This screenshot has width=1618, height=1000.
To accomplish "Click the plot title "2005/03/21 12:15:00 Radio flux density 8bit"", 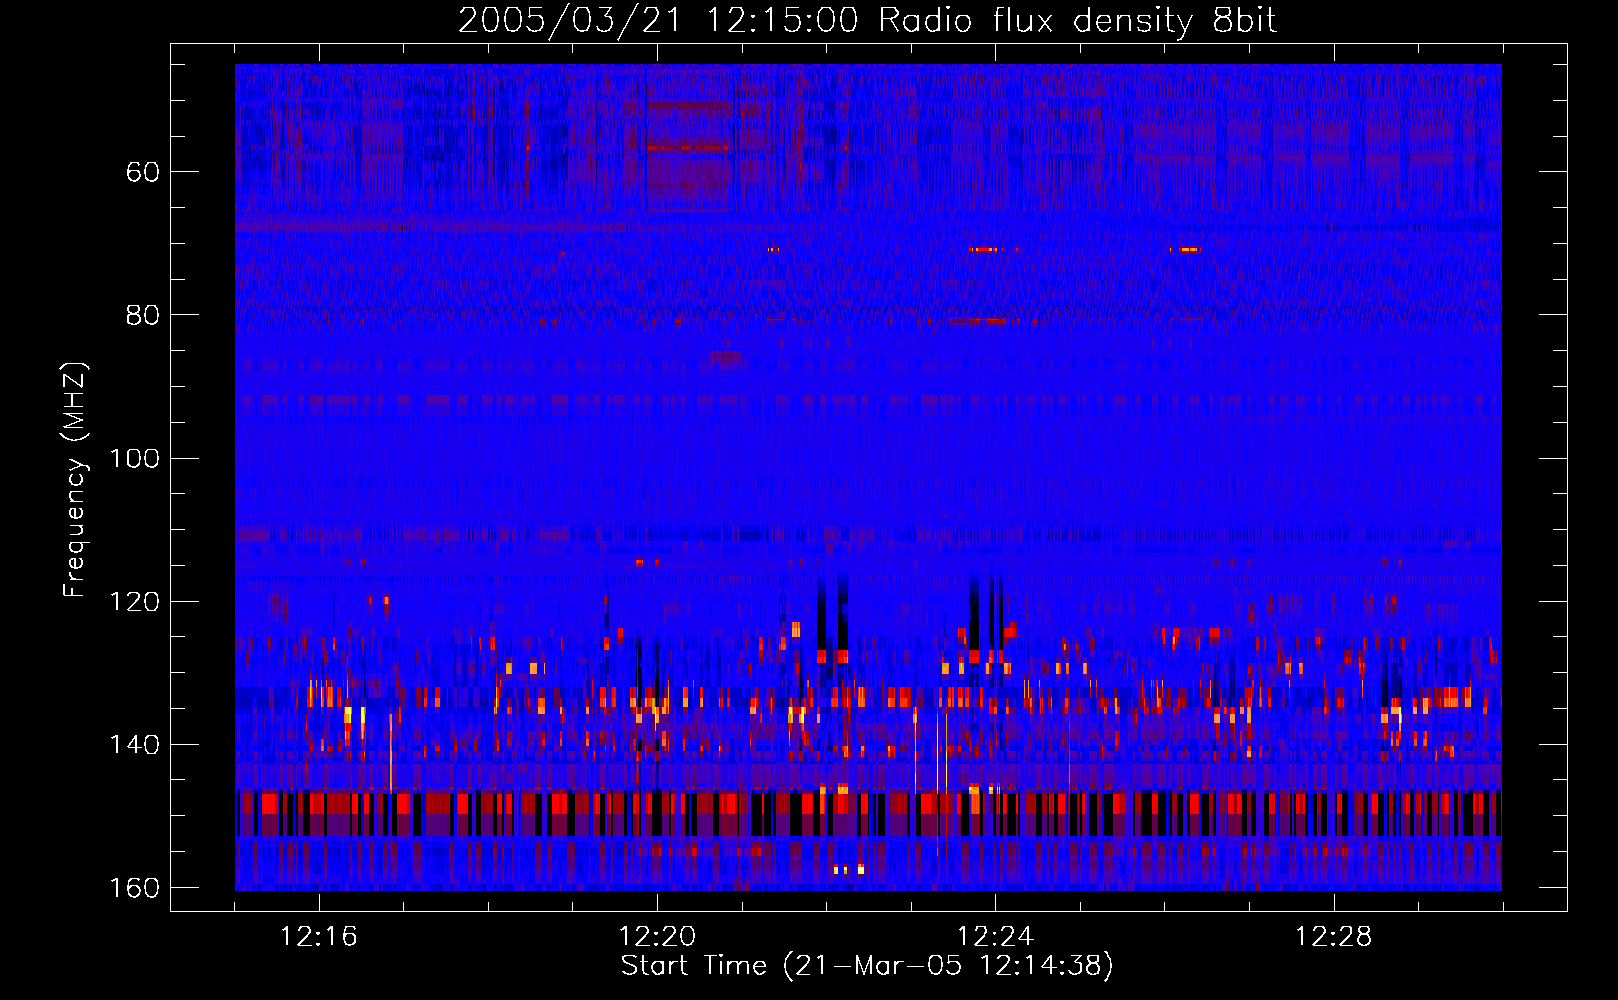I will 867,20.
